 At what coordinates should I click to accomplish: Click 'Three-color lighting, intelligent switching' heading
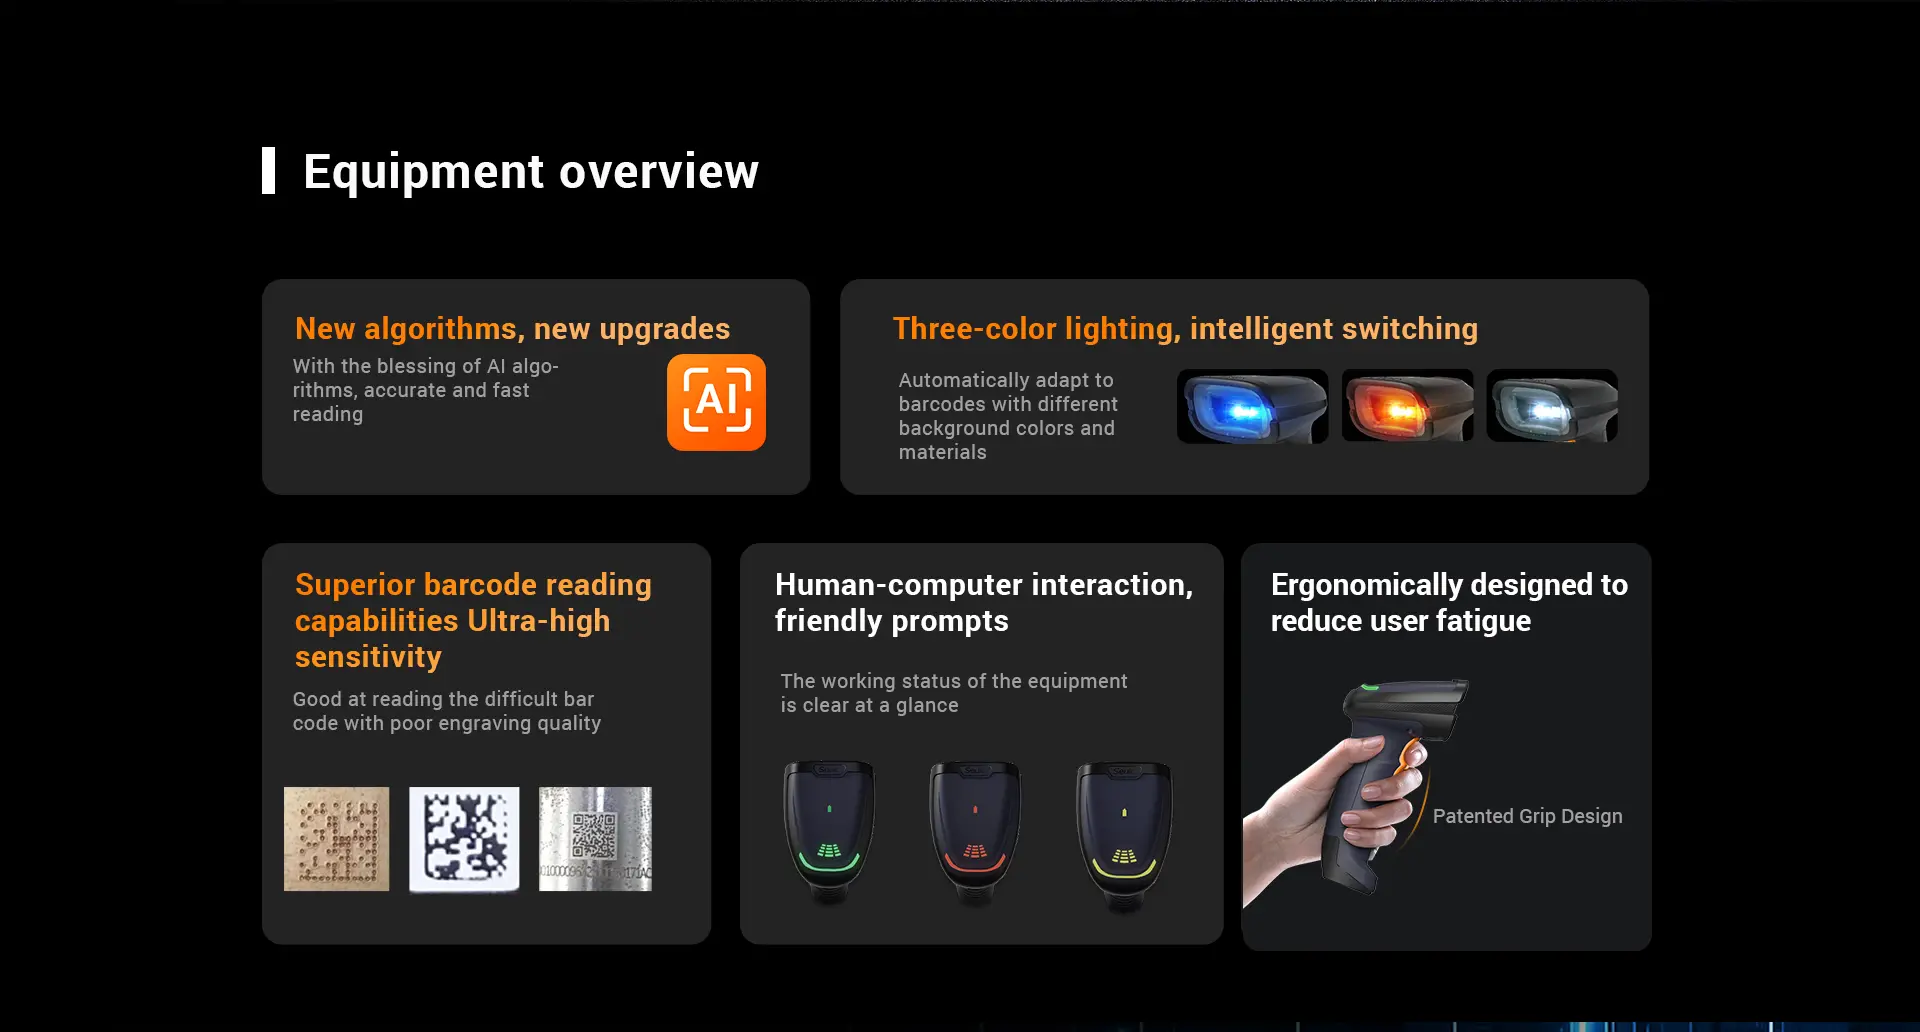(1185, 328)
